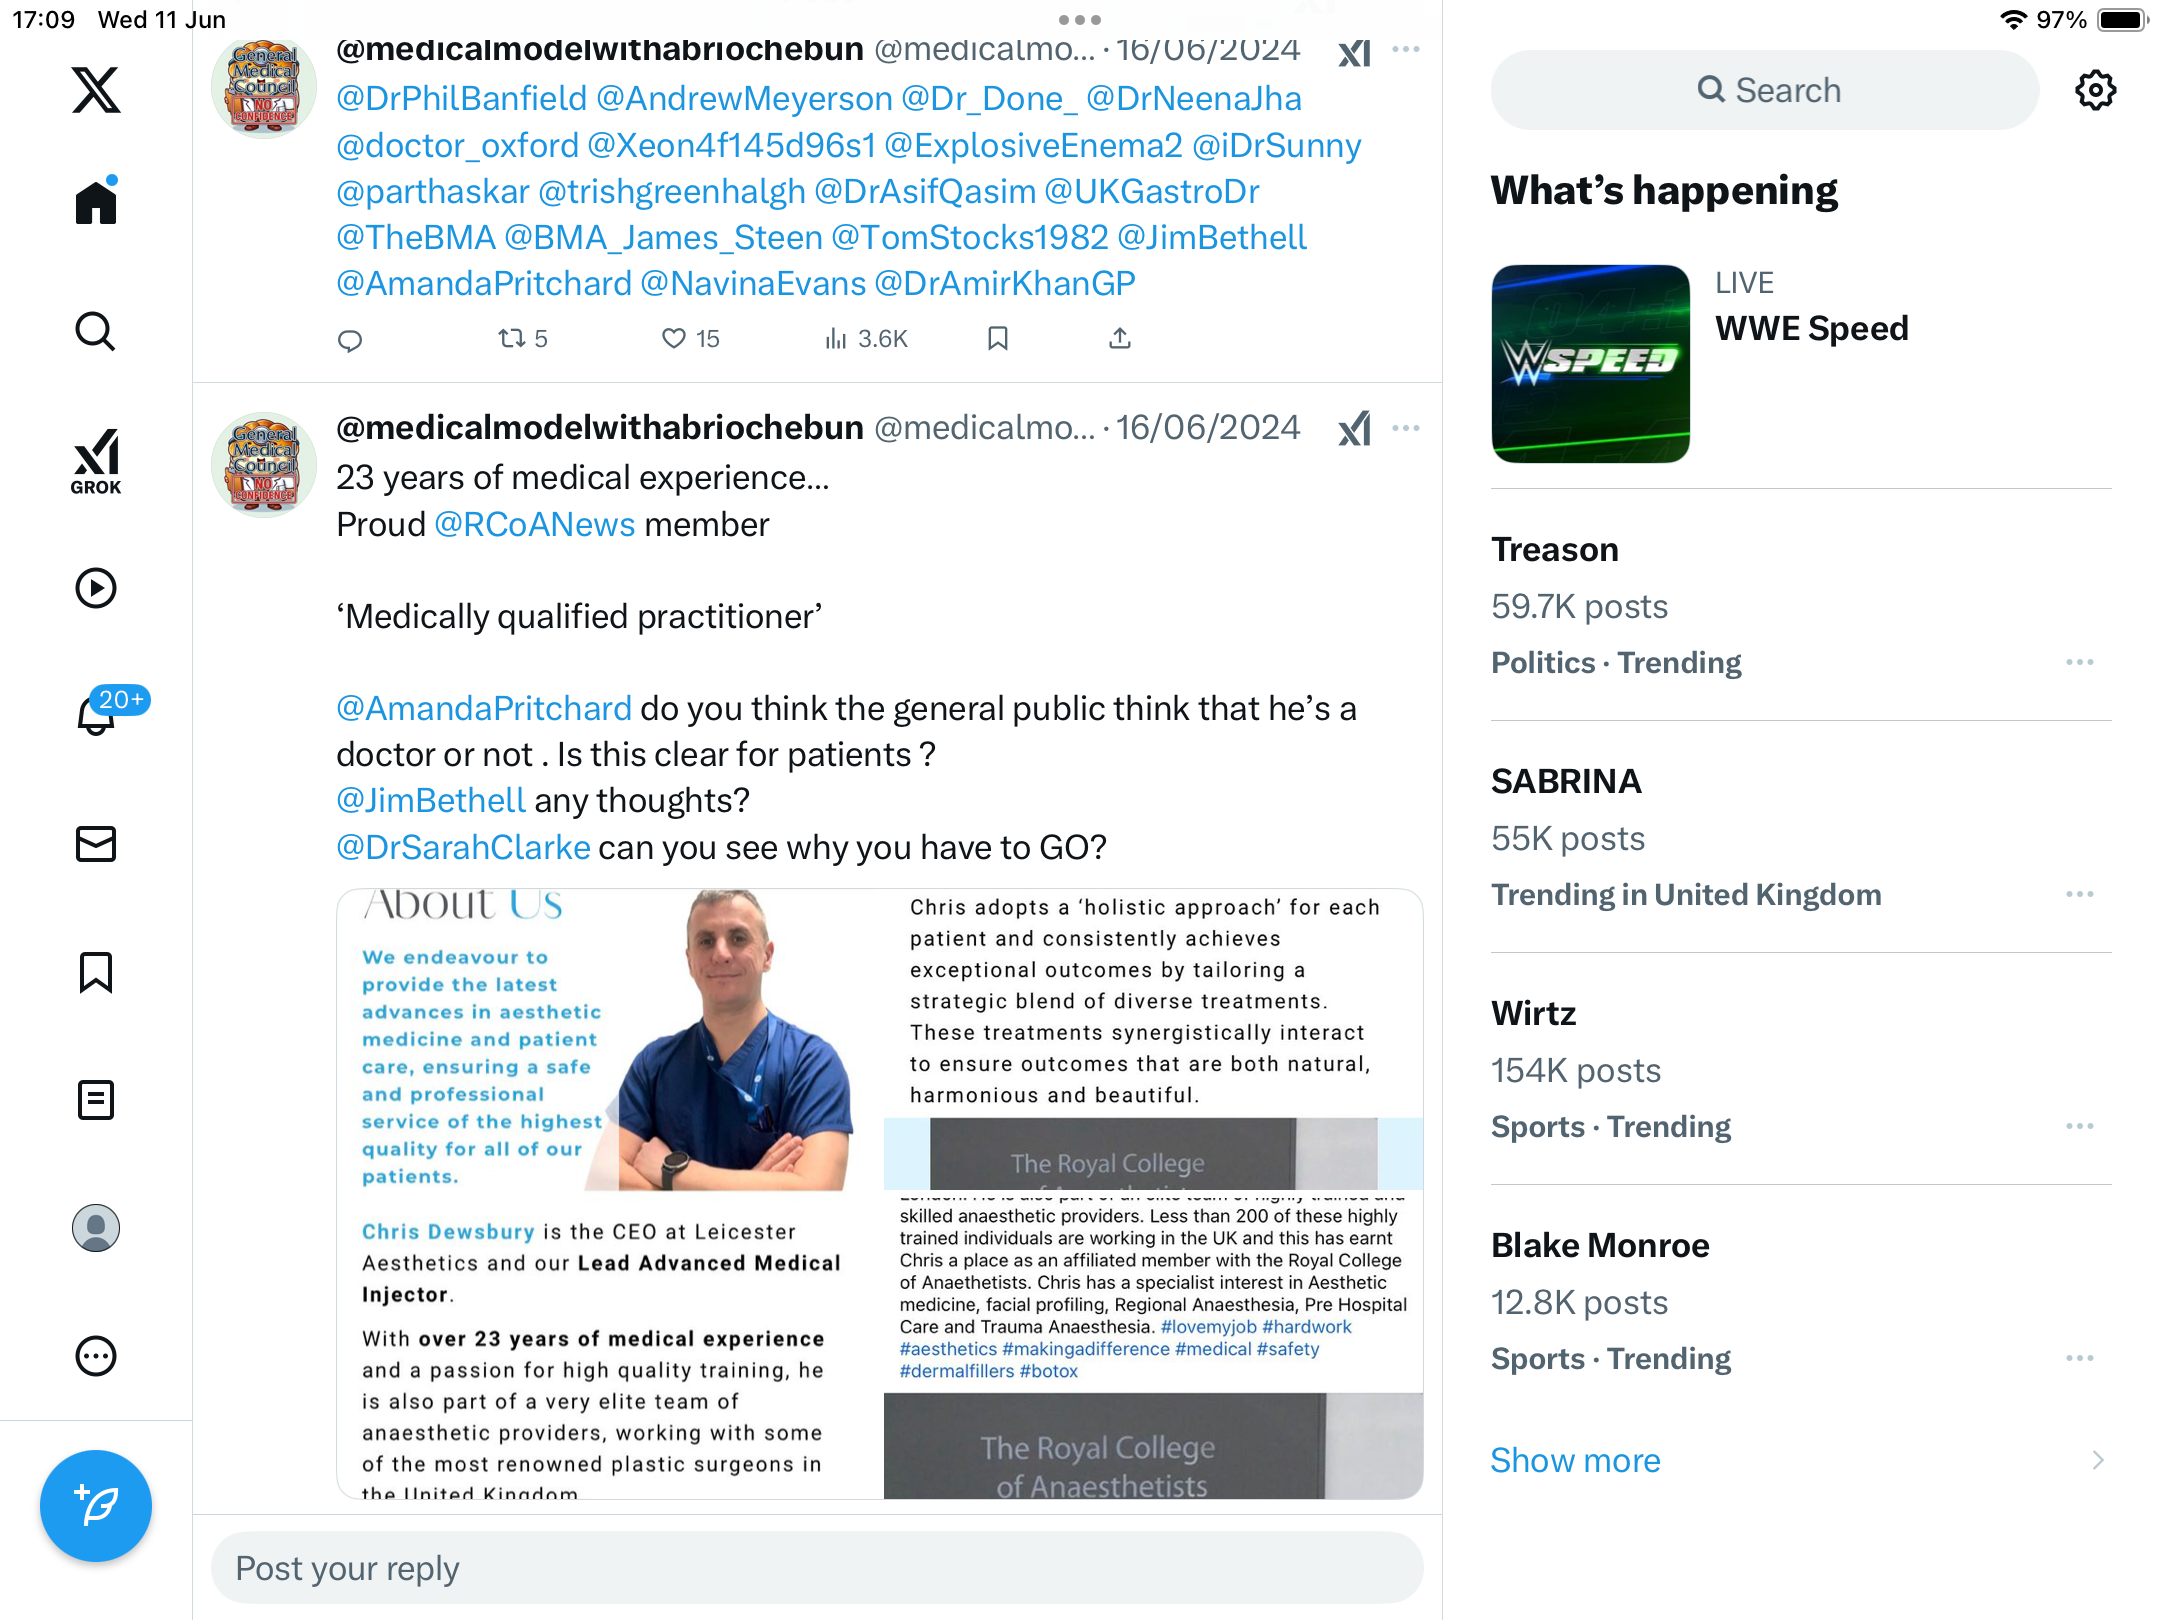This screenshot has width=2160, height=1620.
Task: Compose a new post
Action: pyautogui.click(x=96, y=1505)
